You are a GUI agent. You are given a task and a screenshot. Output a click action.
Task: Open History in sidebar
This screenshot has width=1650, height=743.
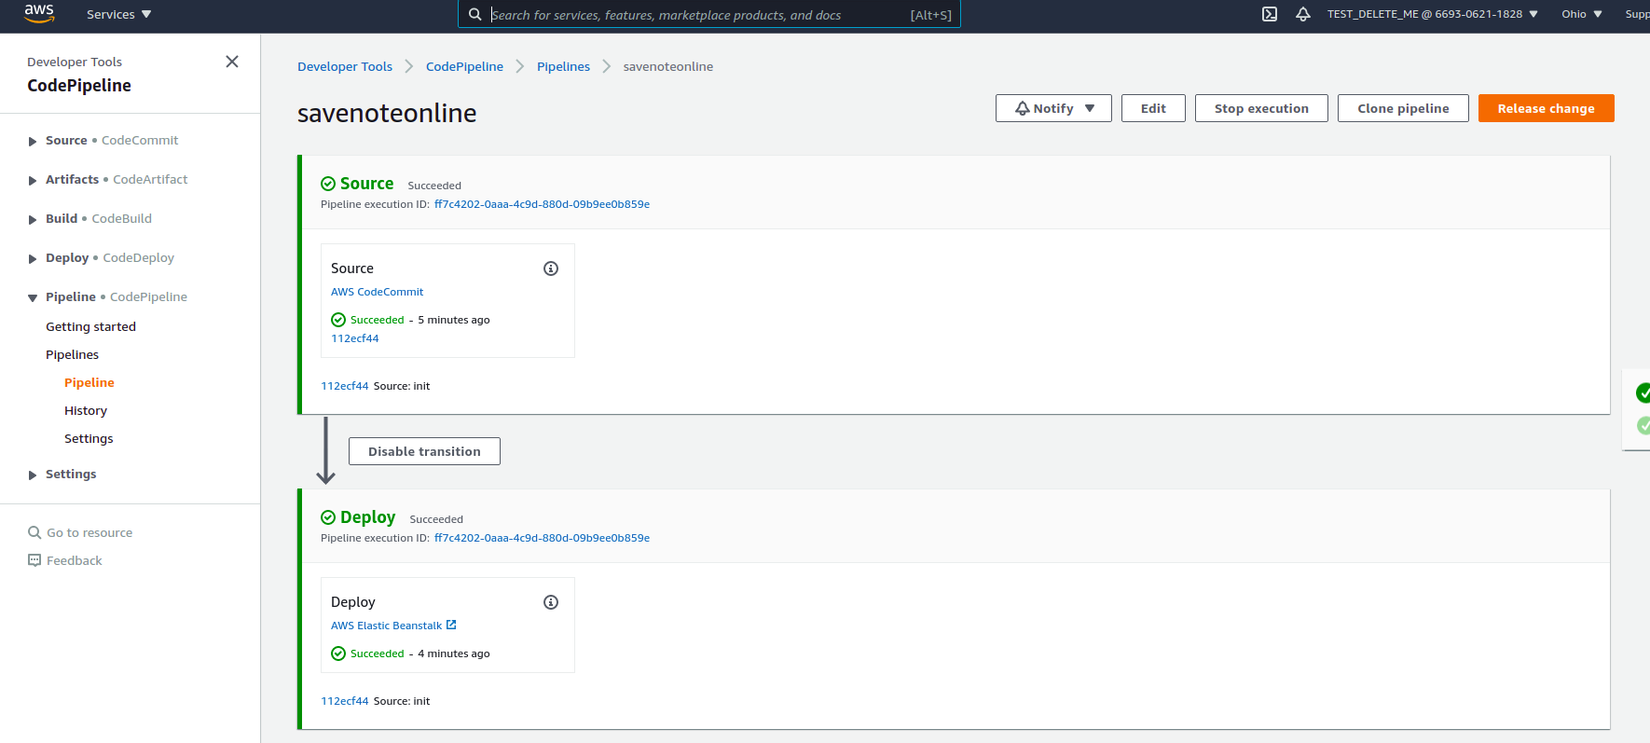tap(85, 411)
